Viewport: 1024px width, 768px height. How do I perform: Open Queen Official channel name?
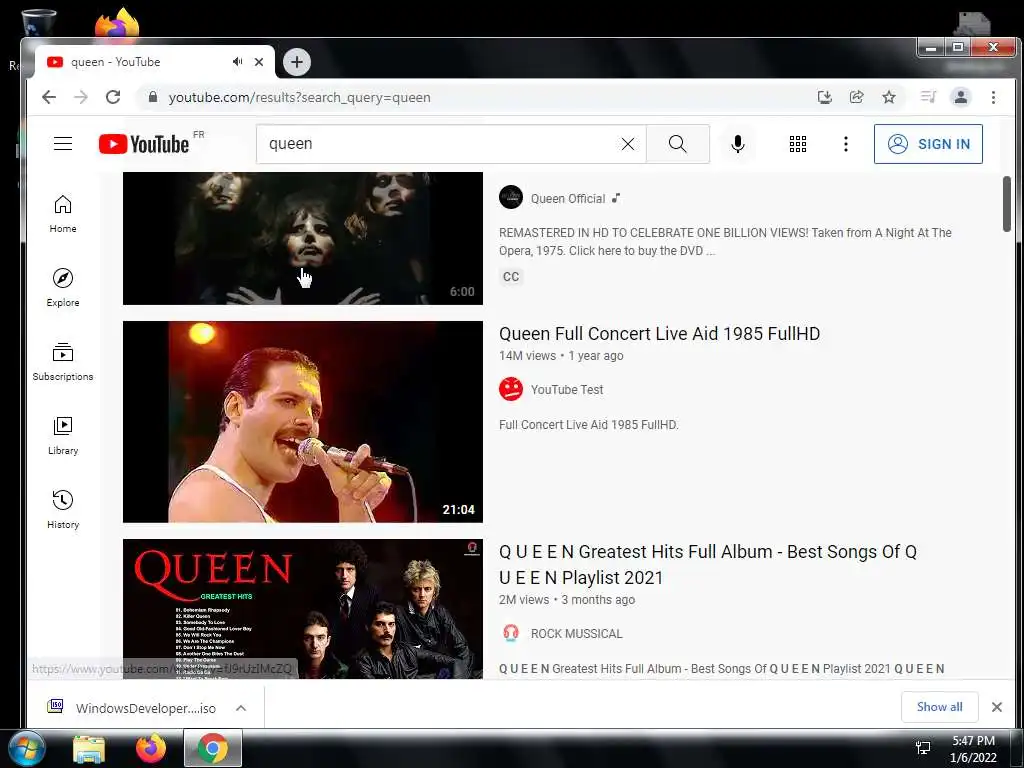[568, 199]
